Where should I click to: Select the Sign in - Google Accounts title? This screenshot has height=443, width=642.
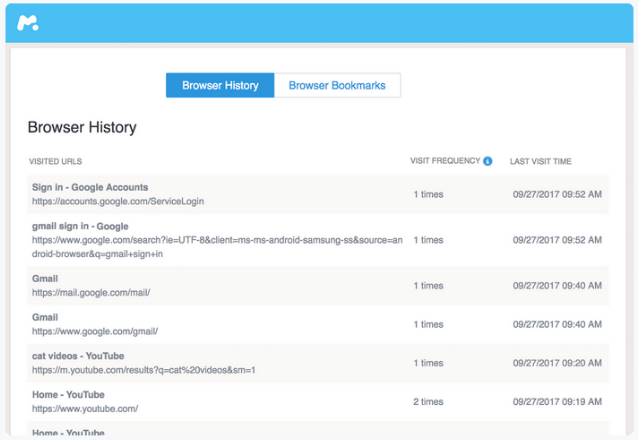pos(90,187)
